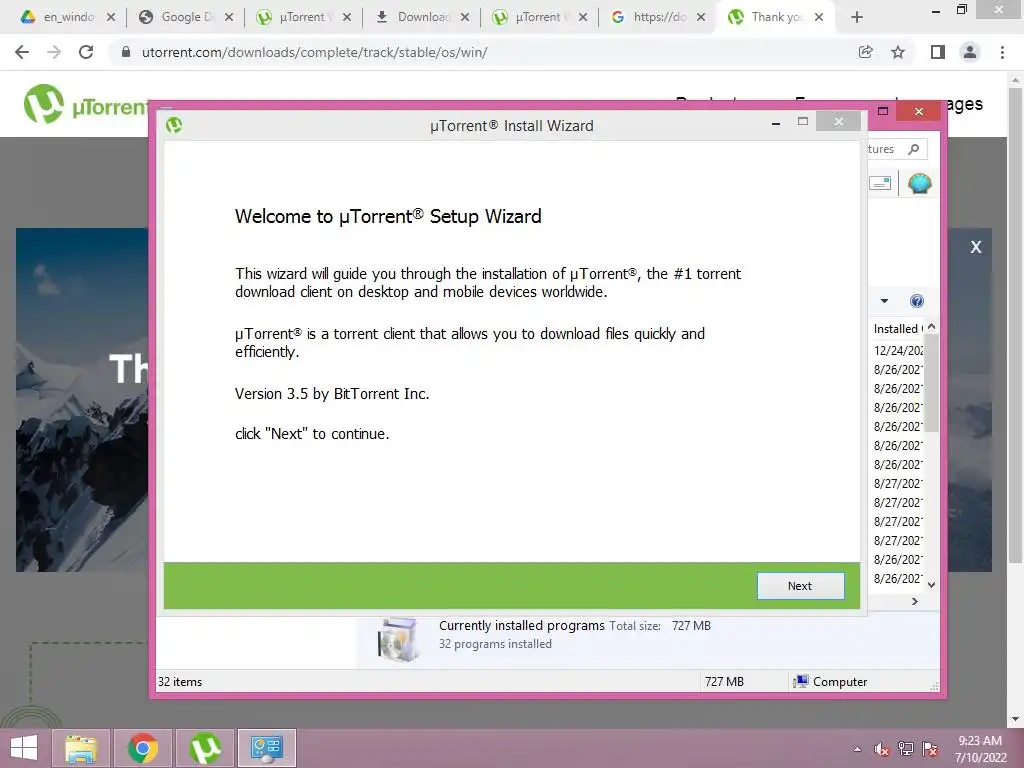1024x768 pixels.
Task: Reload the page in Chrome
Action: (x=86, y=52)
